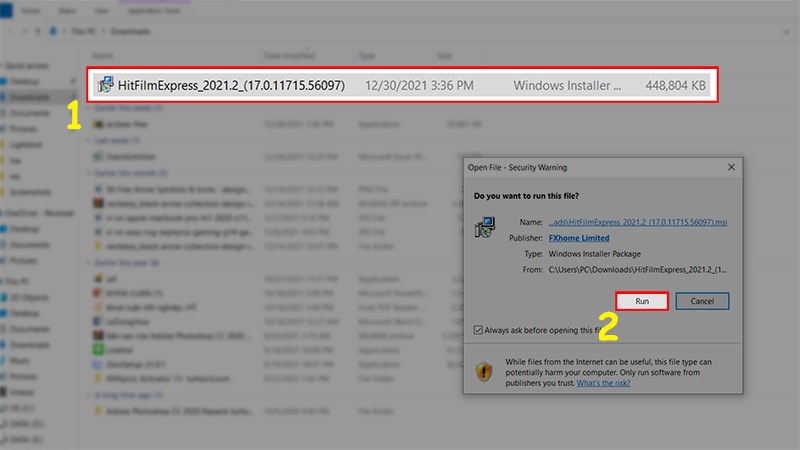Click the 12/30/2021 3:36 PM date cell
Image resolution: width=800 pixels, height=450 pixels.
point(419,85)
